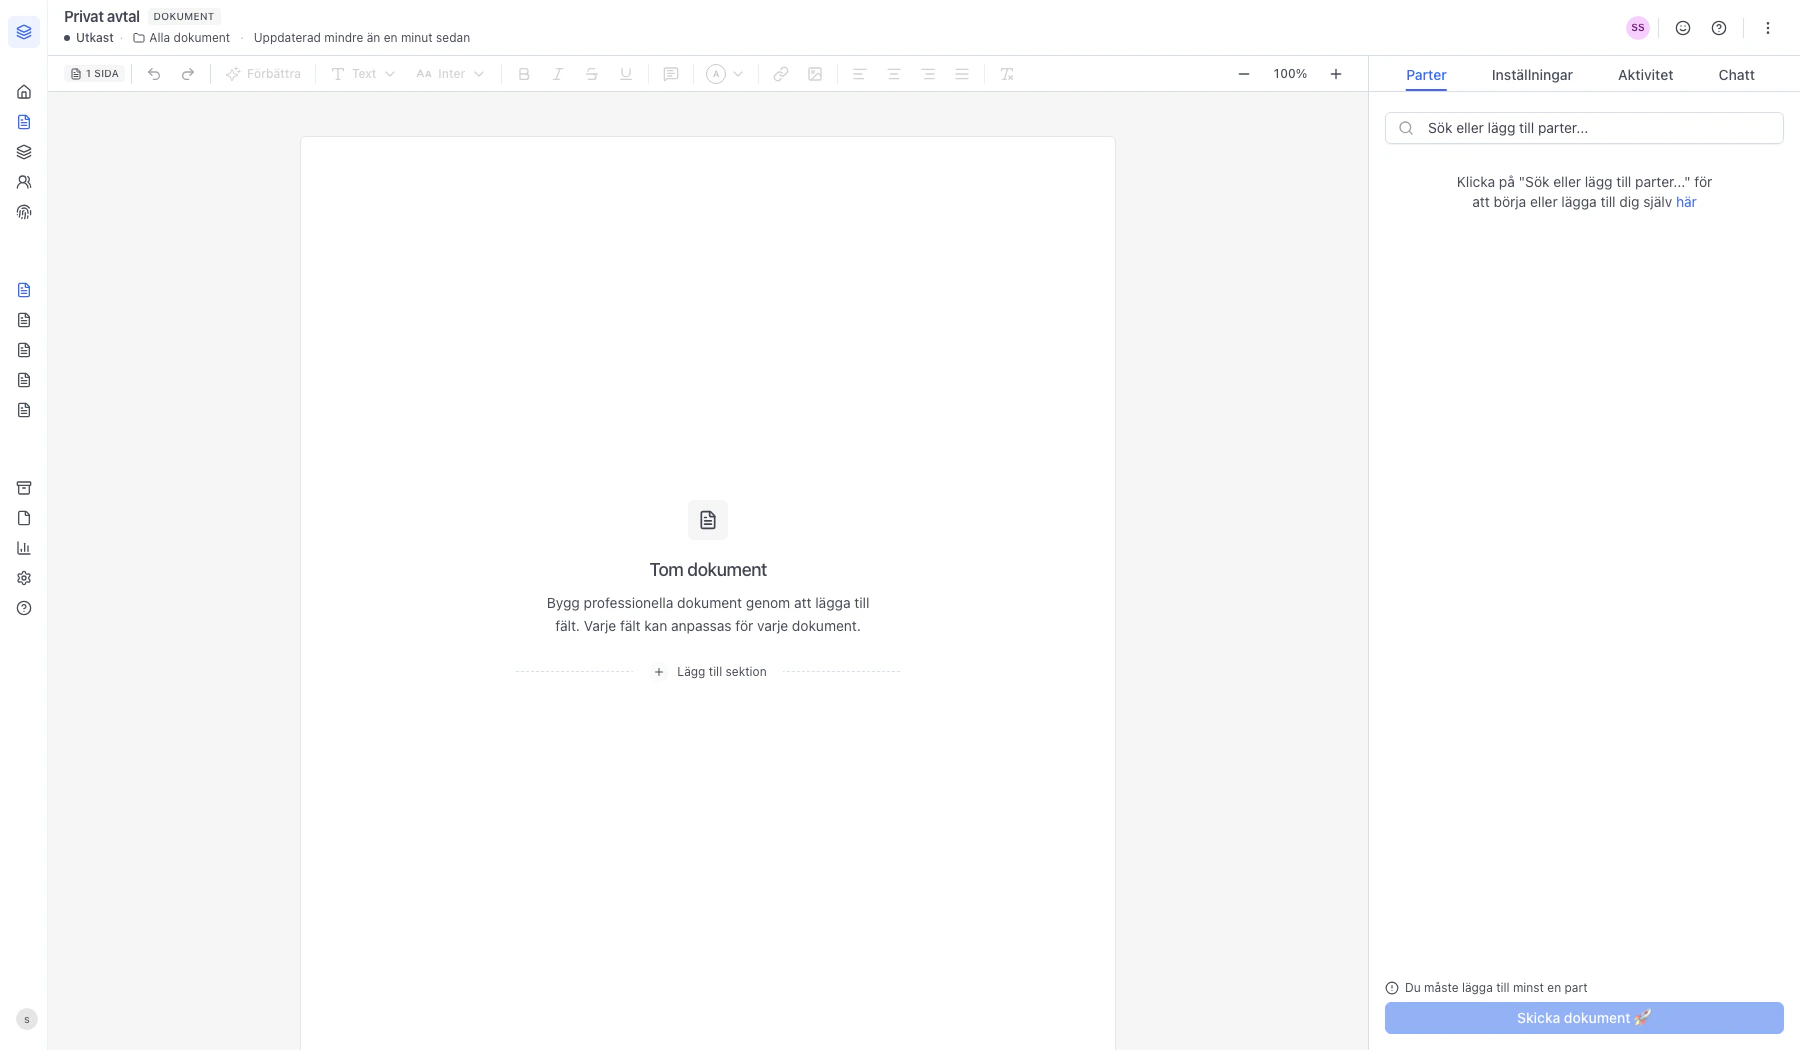The height and width of the screenshot is (1050, 1800).
Task: Click the Du måste lägga till minst en part notice
Action: [1486, 988]
